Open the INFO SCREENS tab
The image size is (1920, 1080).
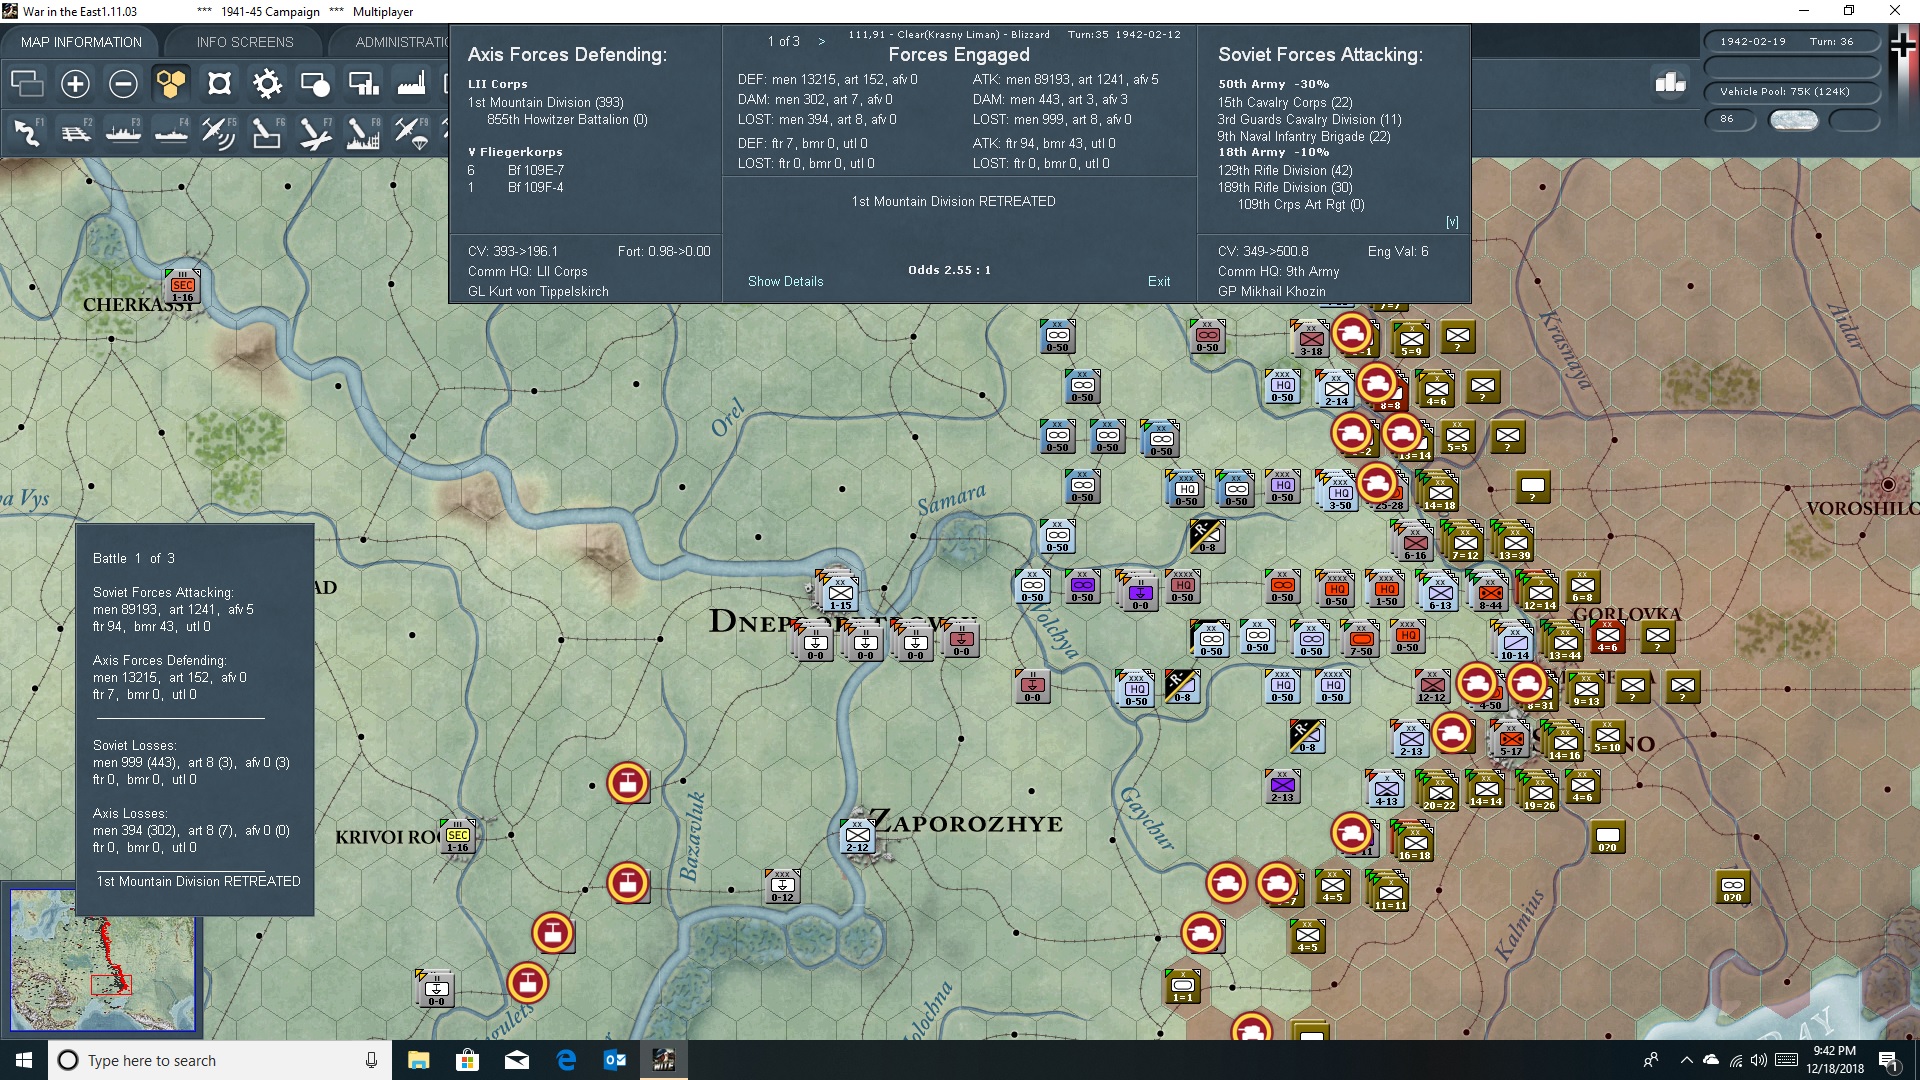[x=245, y=42]
